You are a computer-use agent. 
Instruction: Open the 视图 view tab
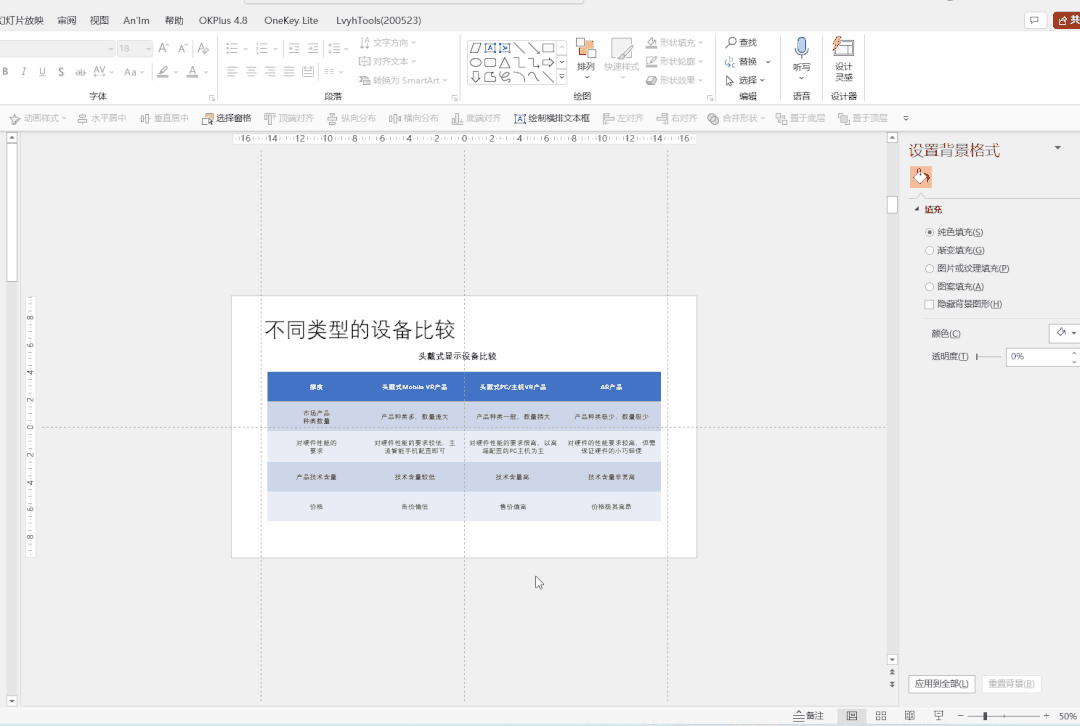(99, 21)
